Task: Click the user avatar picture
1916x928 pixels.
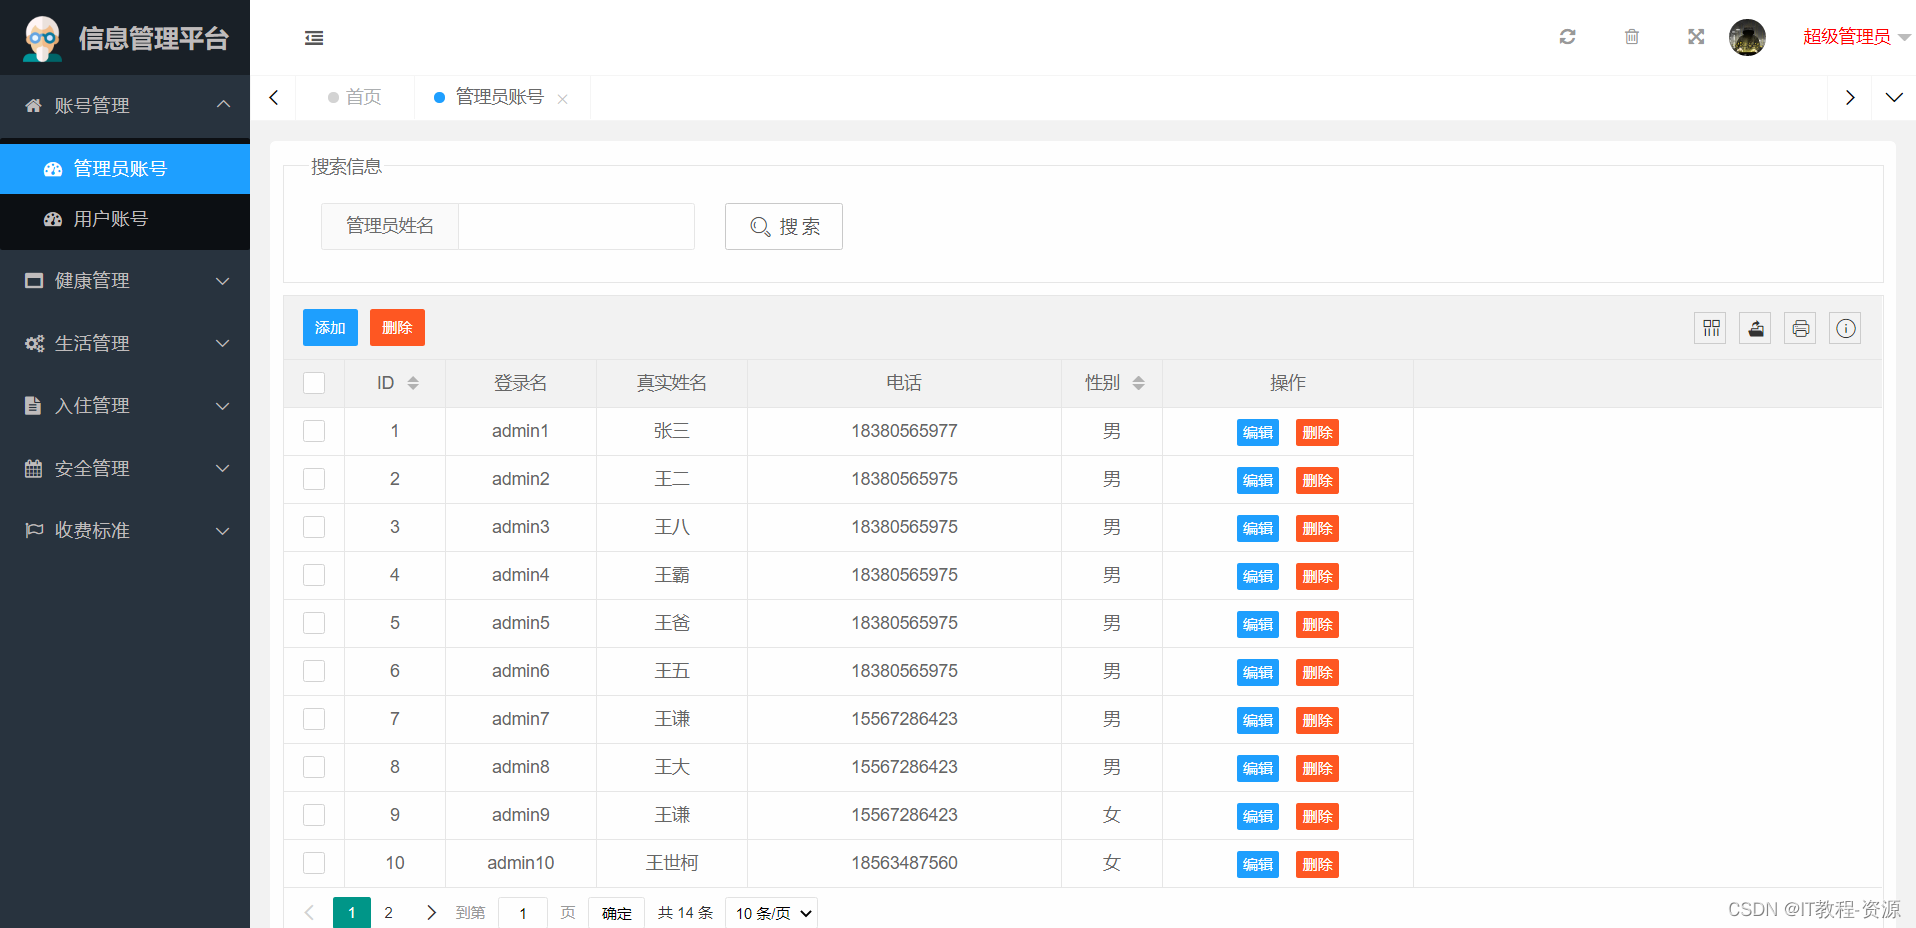Action: pos(1747,37)
